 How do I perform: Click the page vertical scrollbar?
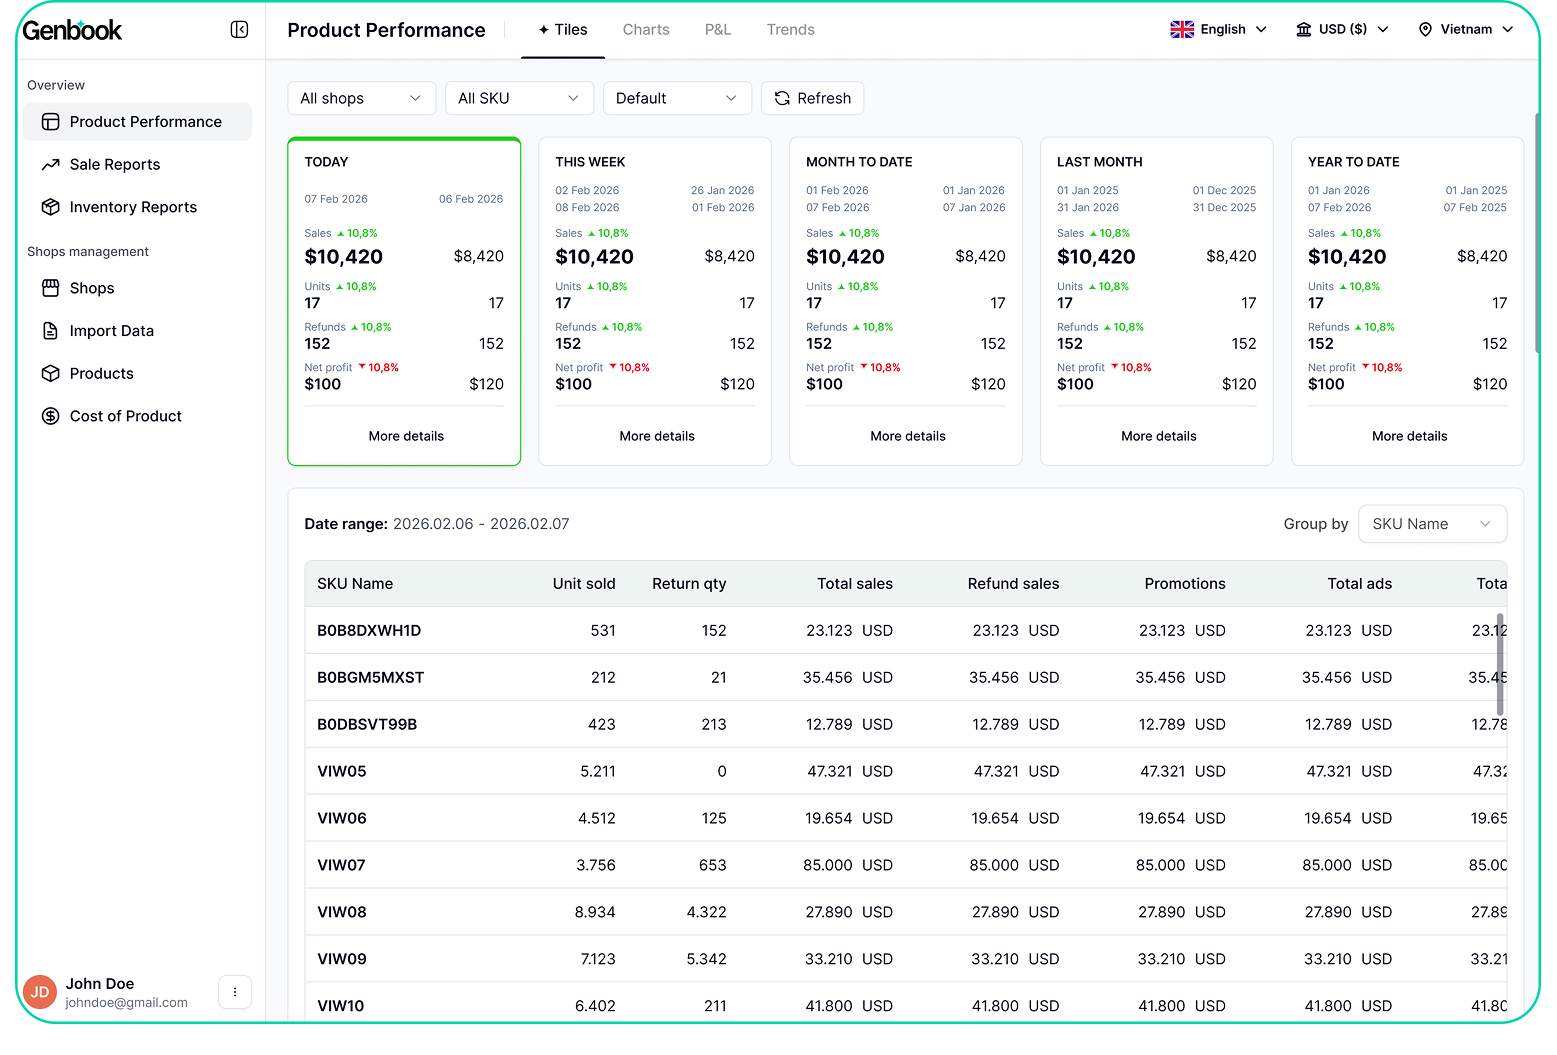coord(1536,232)
